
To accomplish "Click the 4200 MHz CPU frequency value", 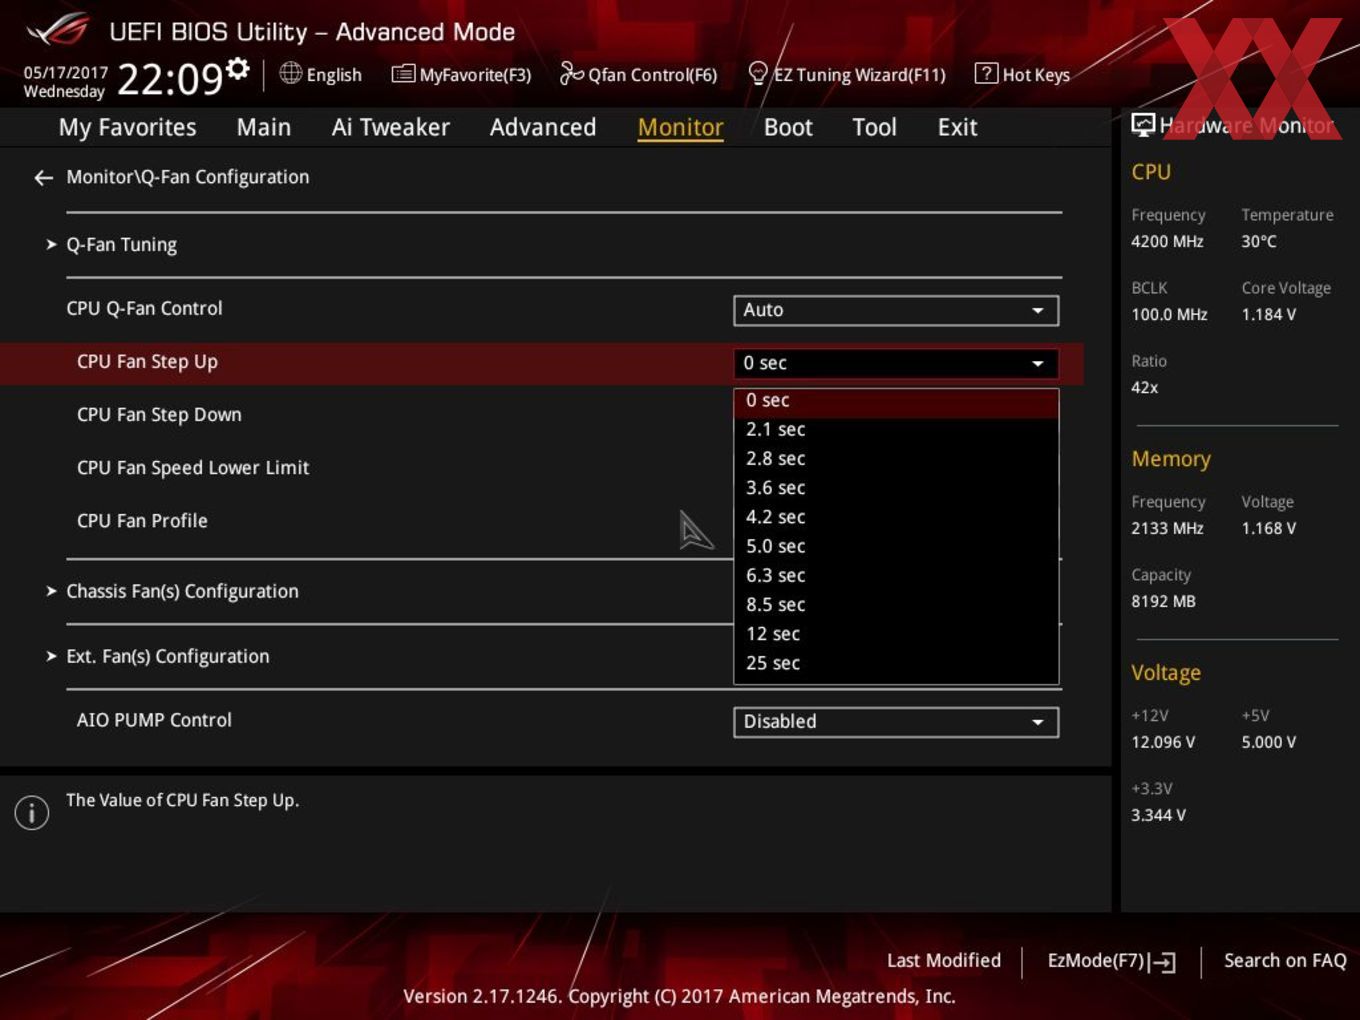I will point(1167,242).
